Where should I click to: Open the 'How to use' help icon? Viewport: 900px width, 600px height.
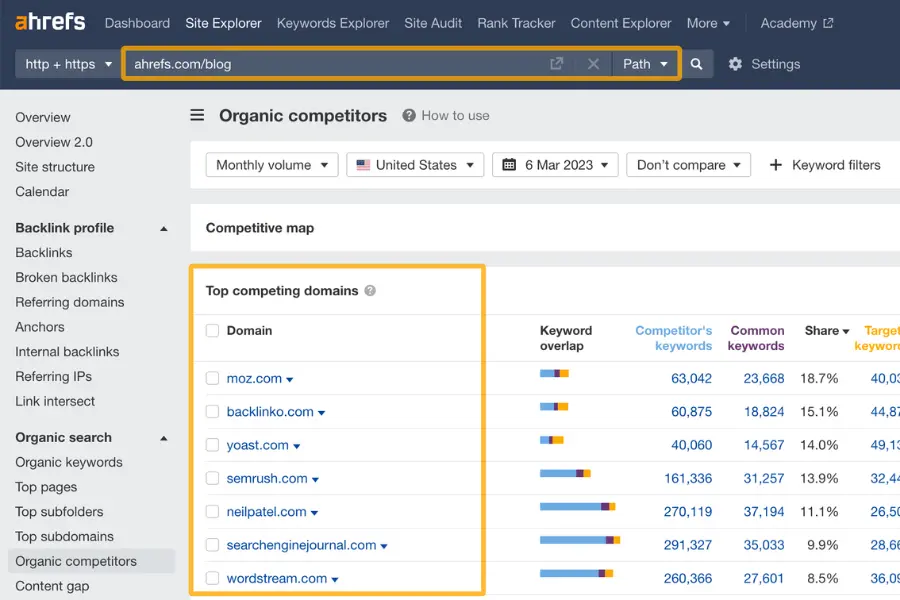tap(407, 115)
